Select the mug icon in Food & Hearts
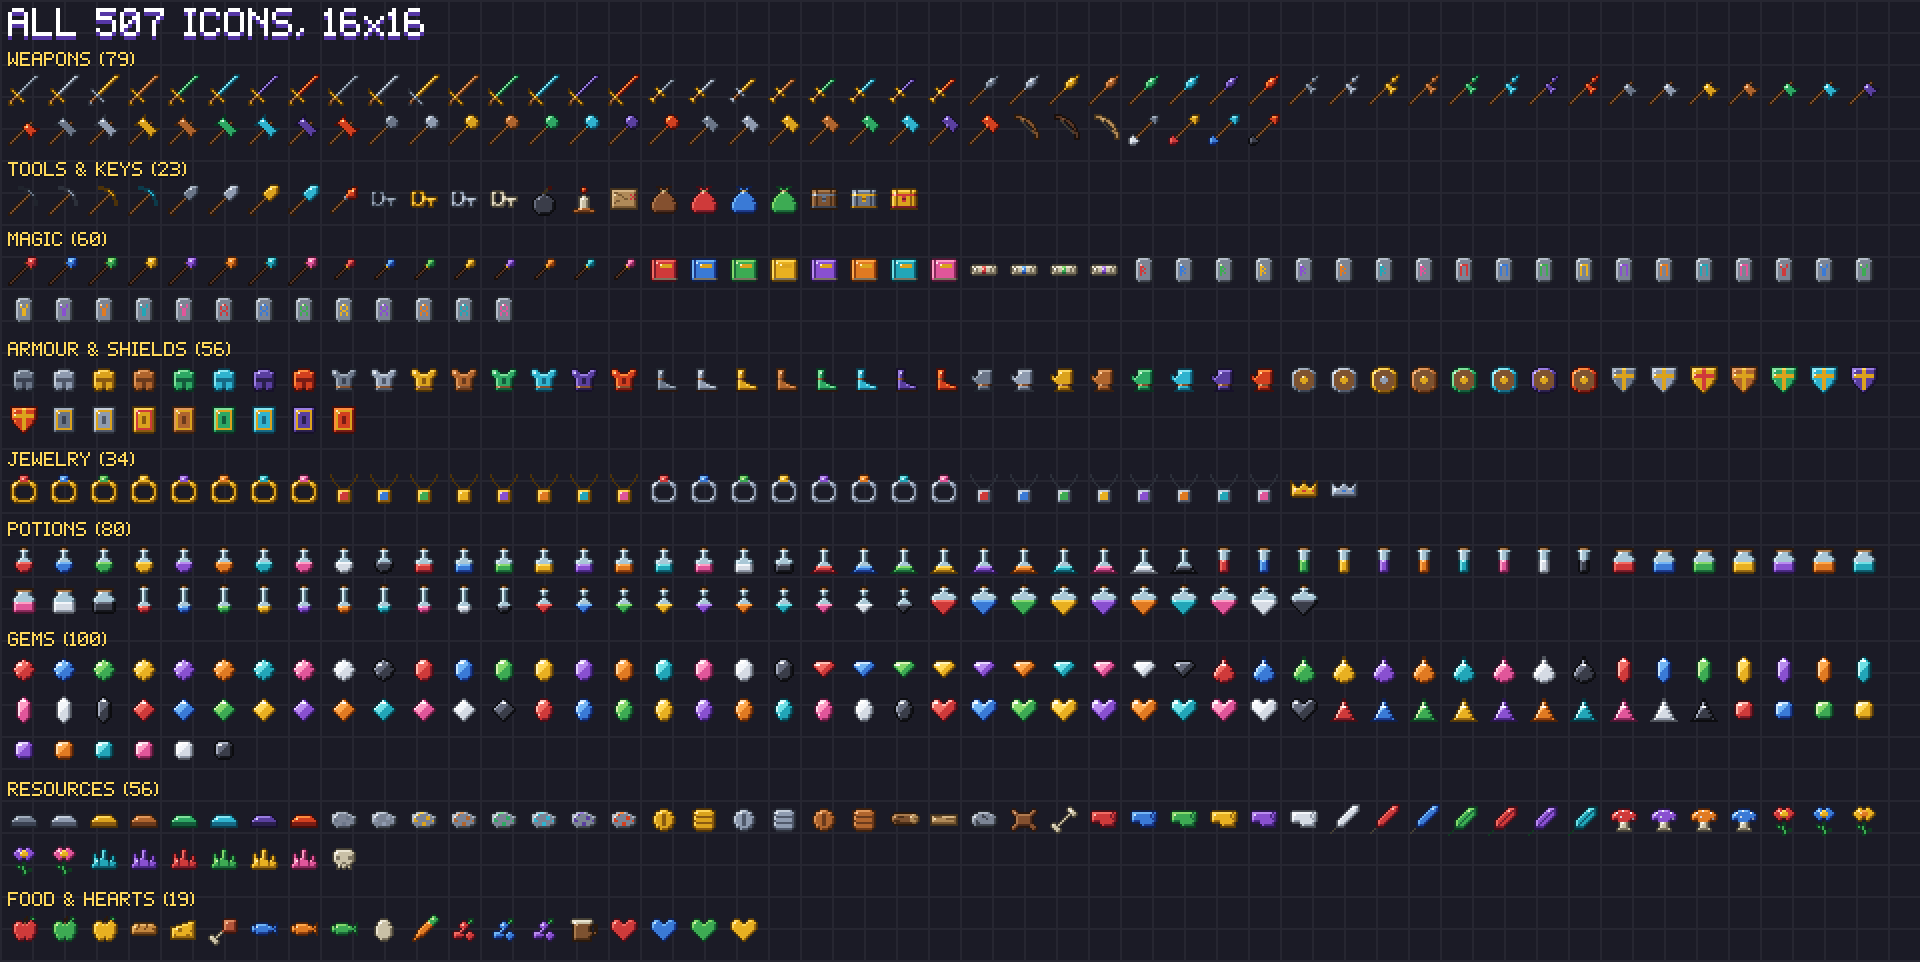 [x=584, y=930]
